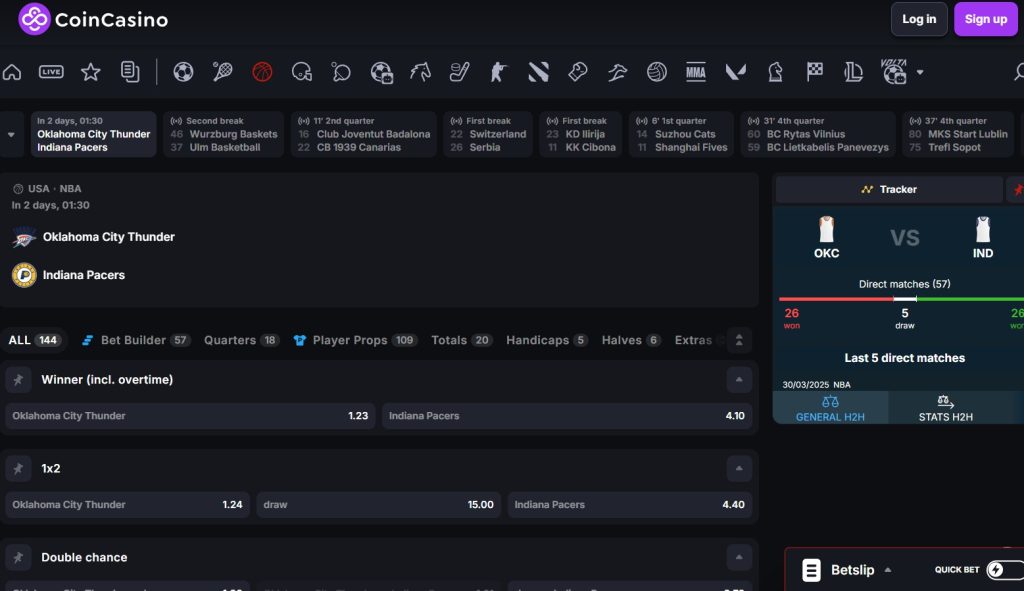Select the MMA sport icon
Screen dimensions: 1024x591
pyautogui.click(x=696, y=72)
